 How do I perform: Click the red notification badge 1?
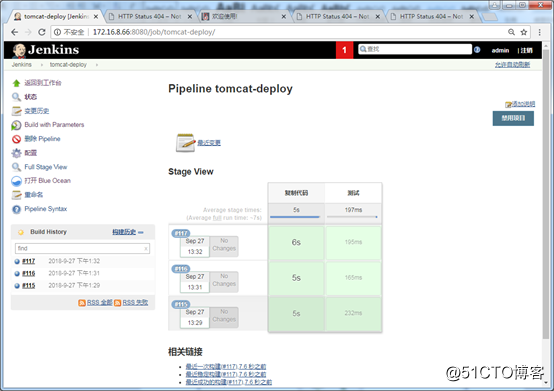(x=344, y=50)
